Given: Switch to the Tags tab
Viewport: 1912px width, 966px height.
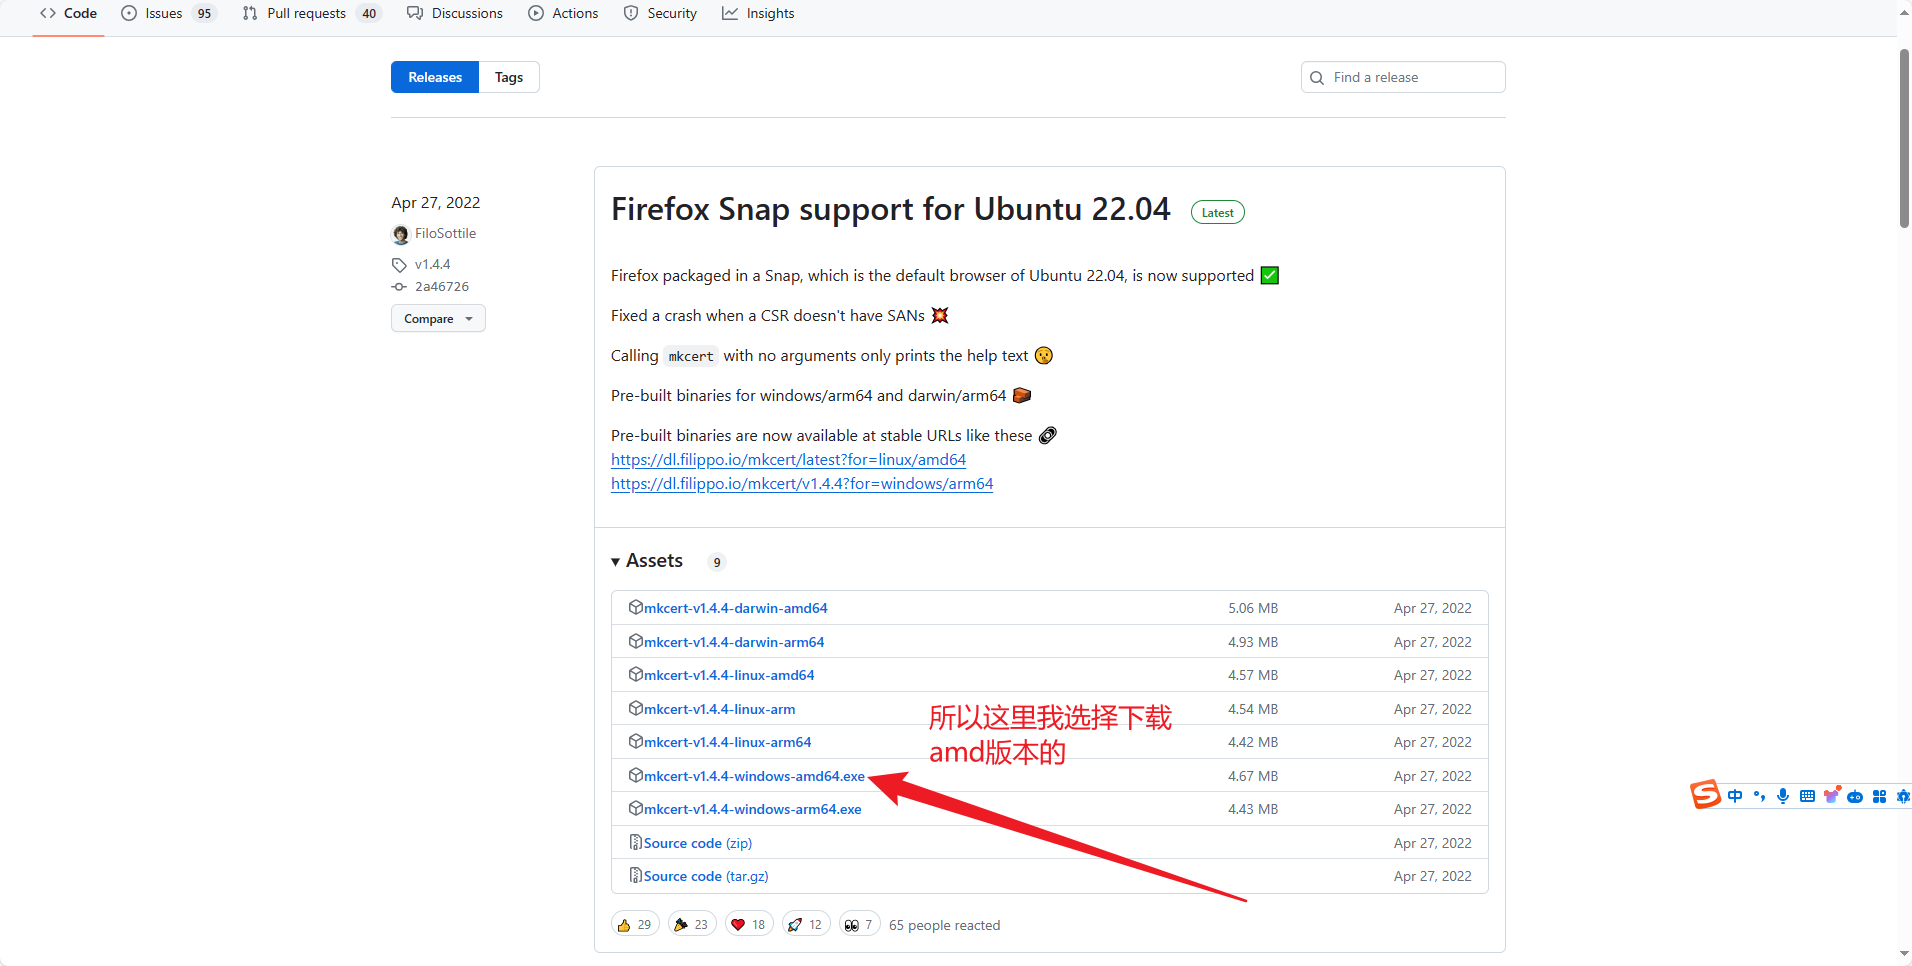Looking at the screenshot, I should pyautogui.click(x=509, y=78).
